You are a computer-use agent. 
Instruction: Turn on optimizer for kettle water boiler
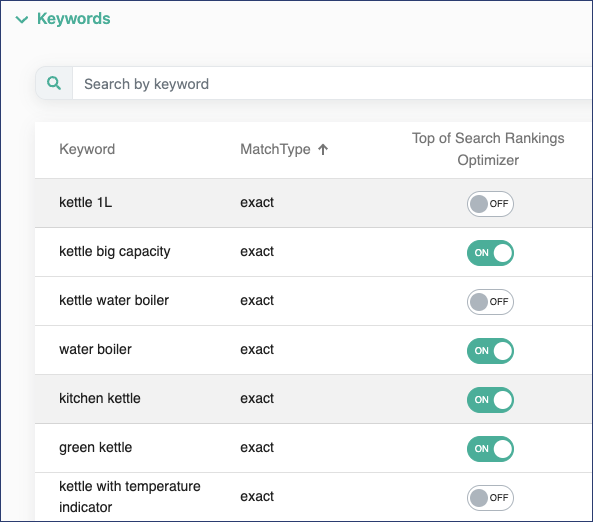(x=490, y=302)
